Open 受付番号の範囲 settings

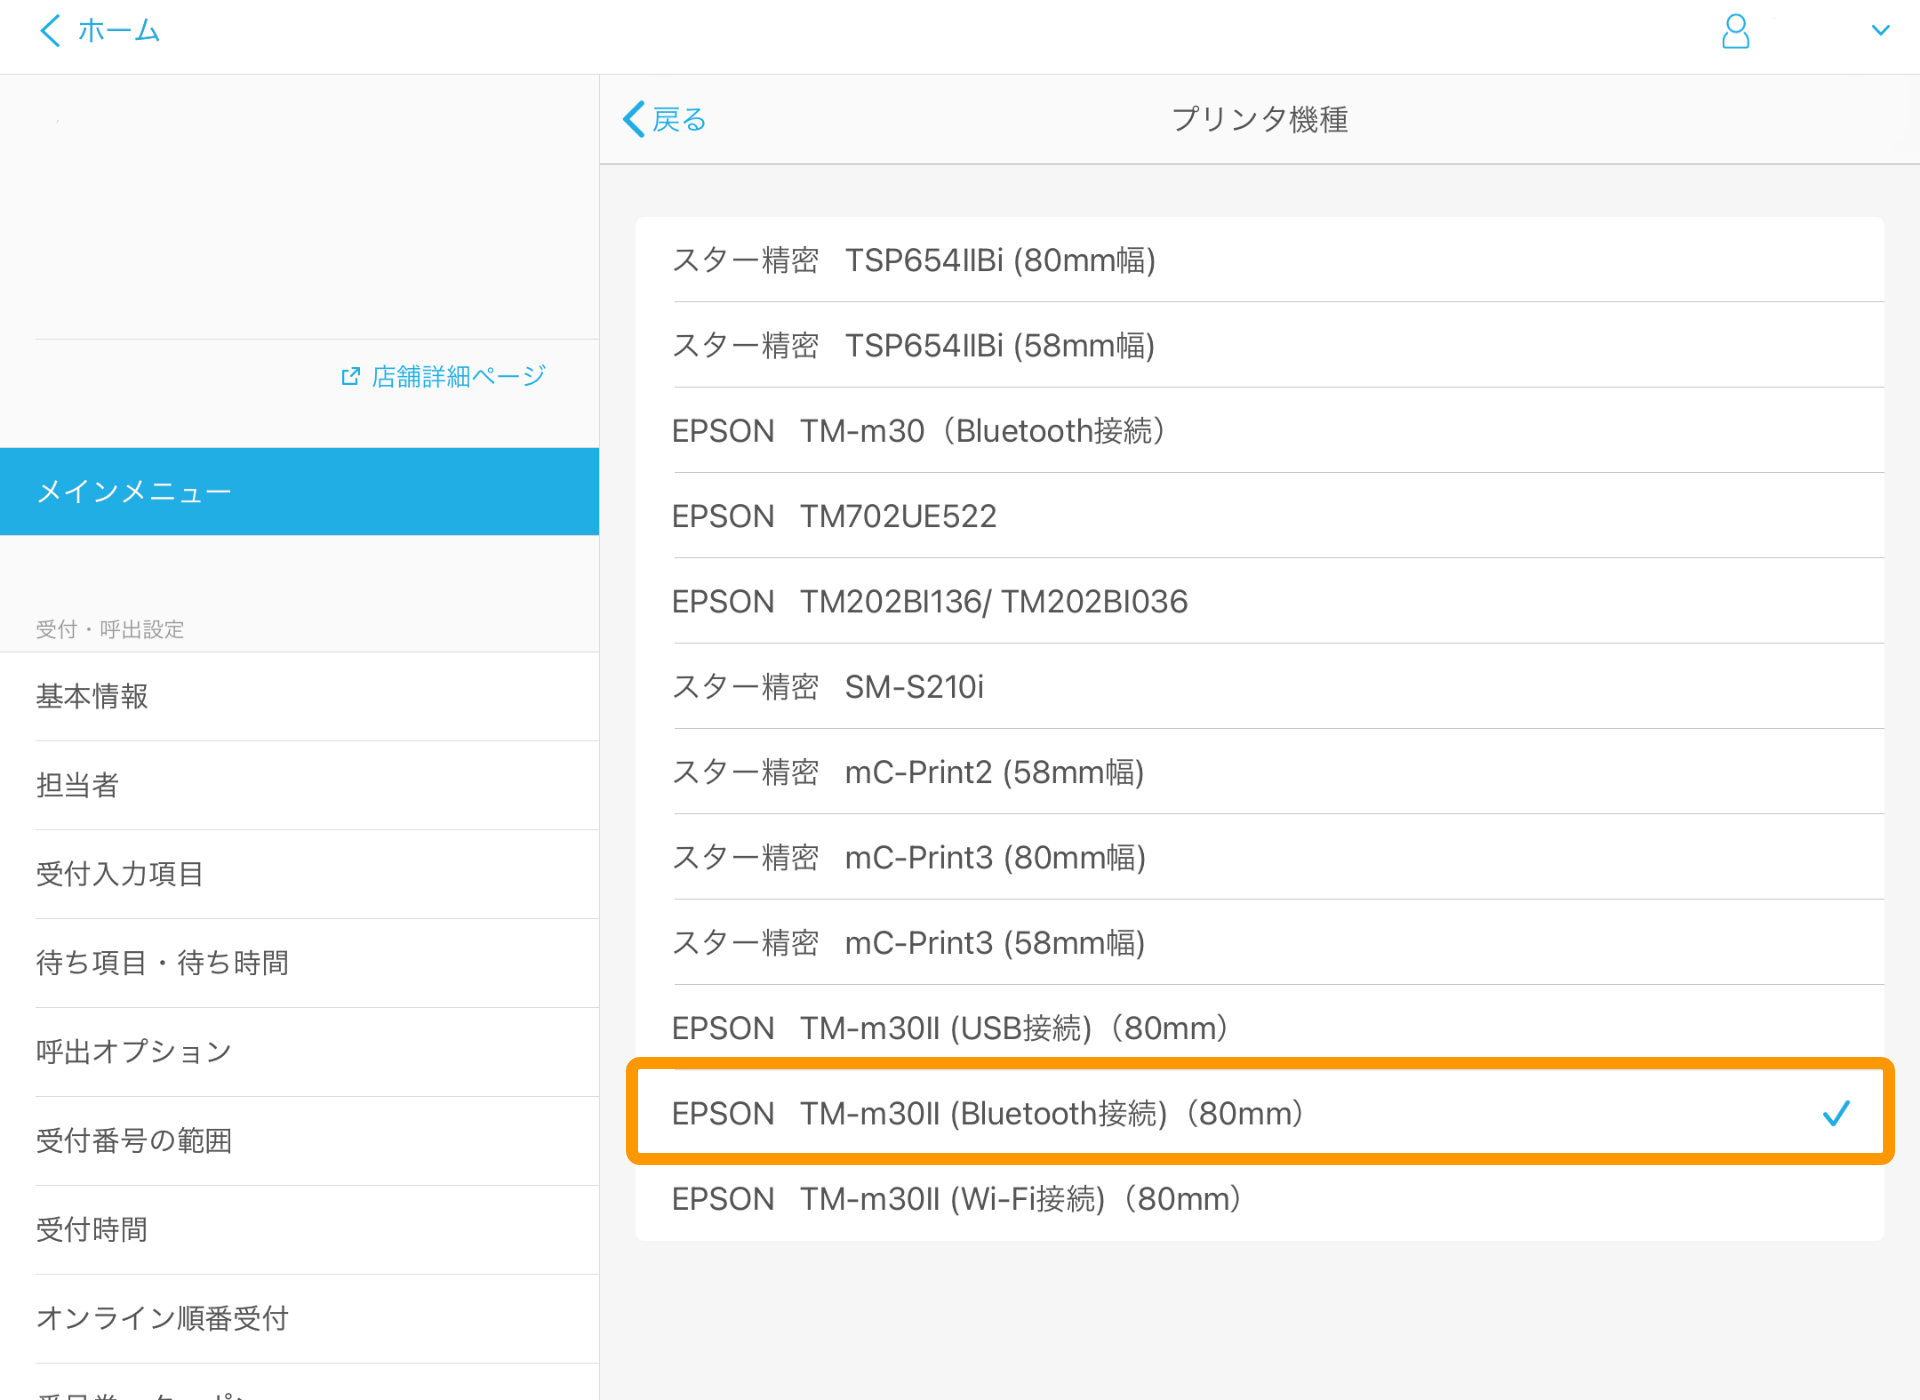(x=299, y=1141)
